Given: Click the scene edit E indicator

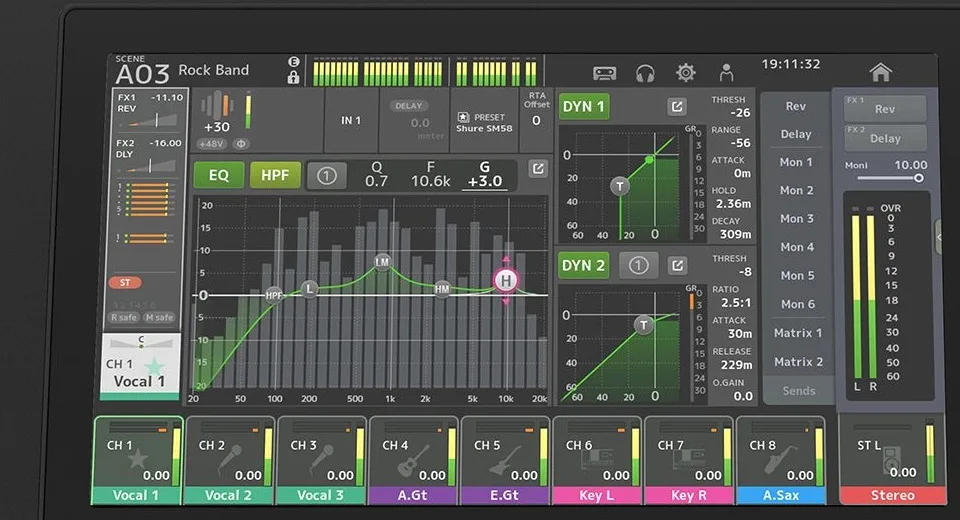Looking at the screenshot, I should (293, 61).
